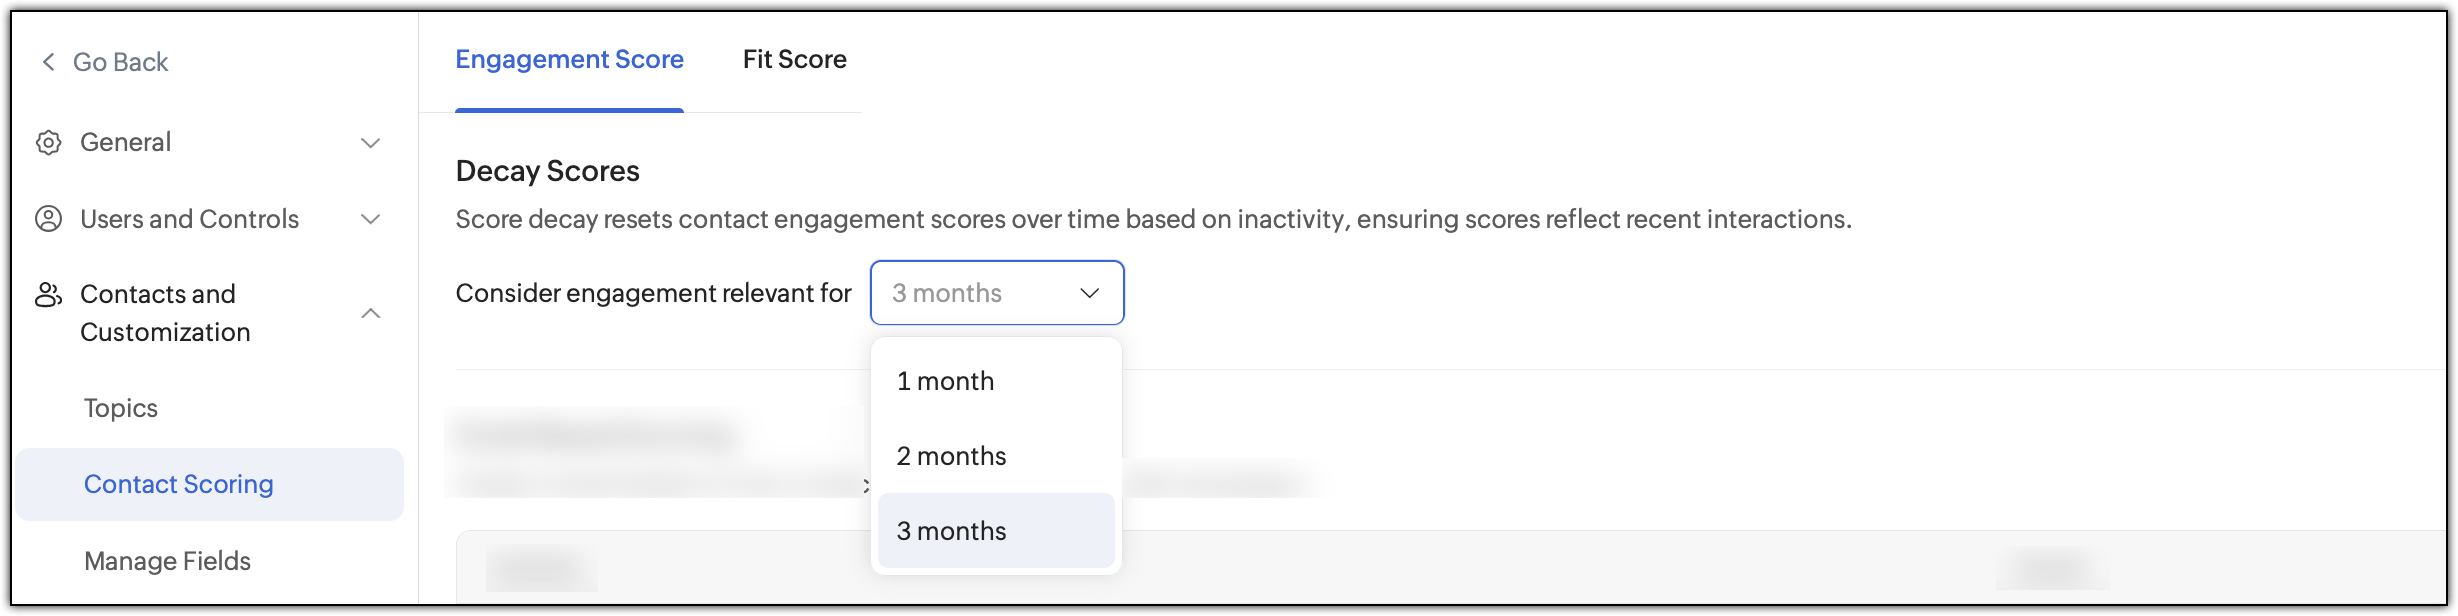Click the Users and Controls person icon
This screenshot has height=616, width=2458.
coord(48,219)
